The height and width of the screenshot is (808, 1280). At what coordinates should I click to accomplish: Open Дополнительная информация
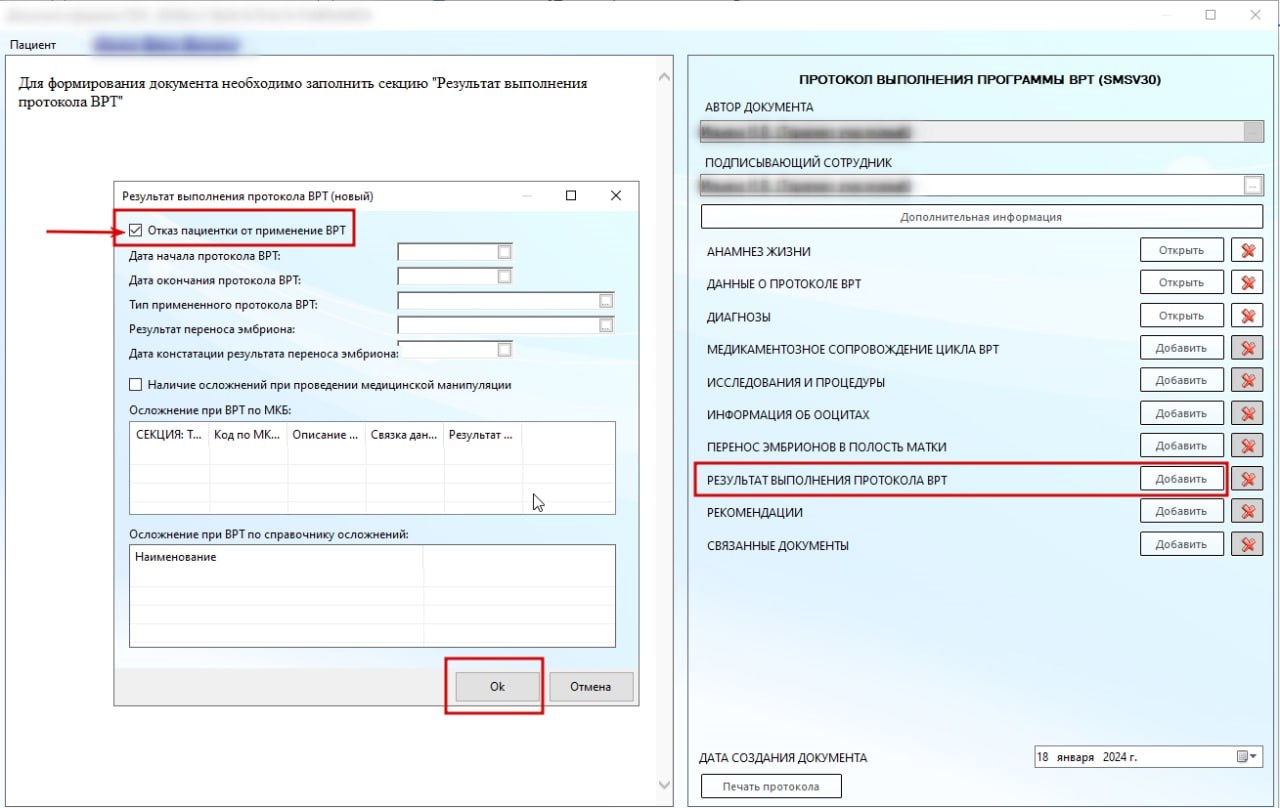(981, 217)
